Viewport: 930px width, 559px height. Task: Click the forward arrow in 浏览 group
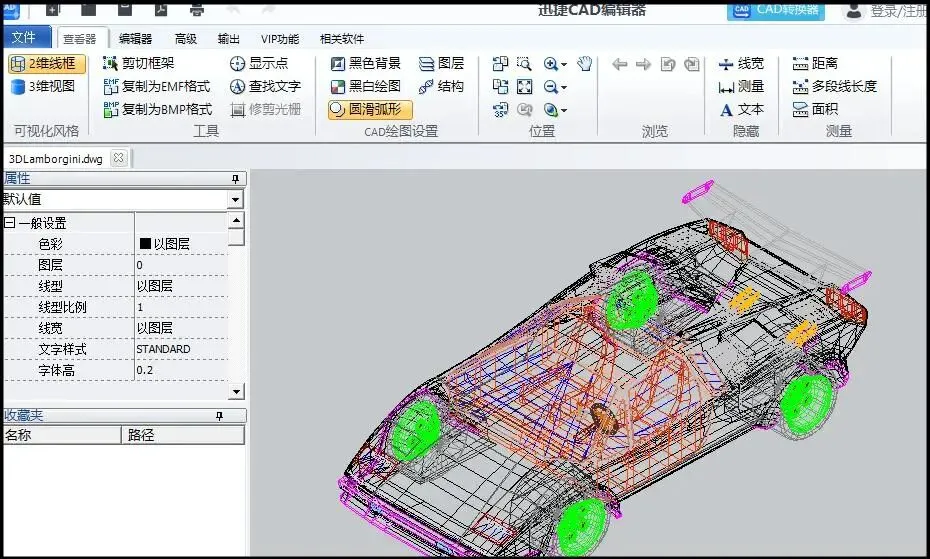click(644, 63)
